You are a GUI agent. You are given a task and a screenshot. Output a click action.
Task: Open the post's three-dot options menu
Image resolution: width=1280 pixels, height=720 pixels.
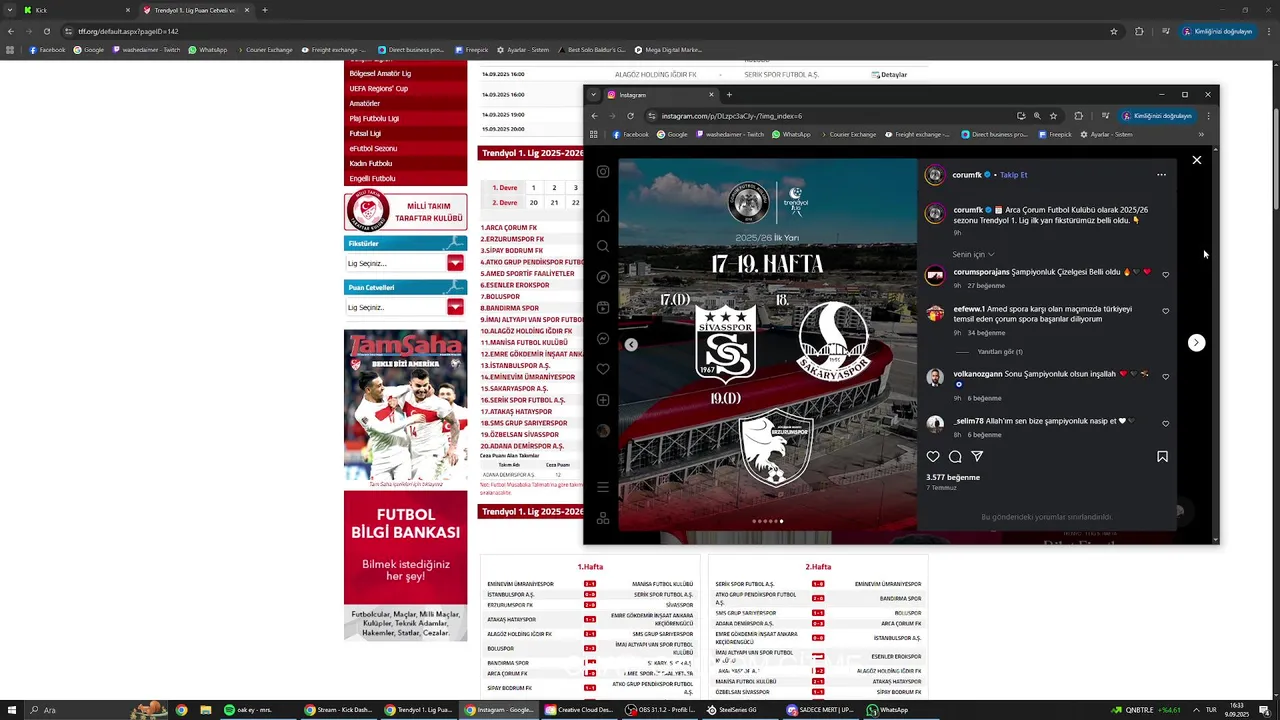(x=1161, y=175)
